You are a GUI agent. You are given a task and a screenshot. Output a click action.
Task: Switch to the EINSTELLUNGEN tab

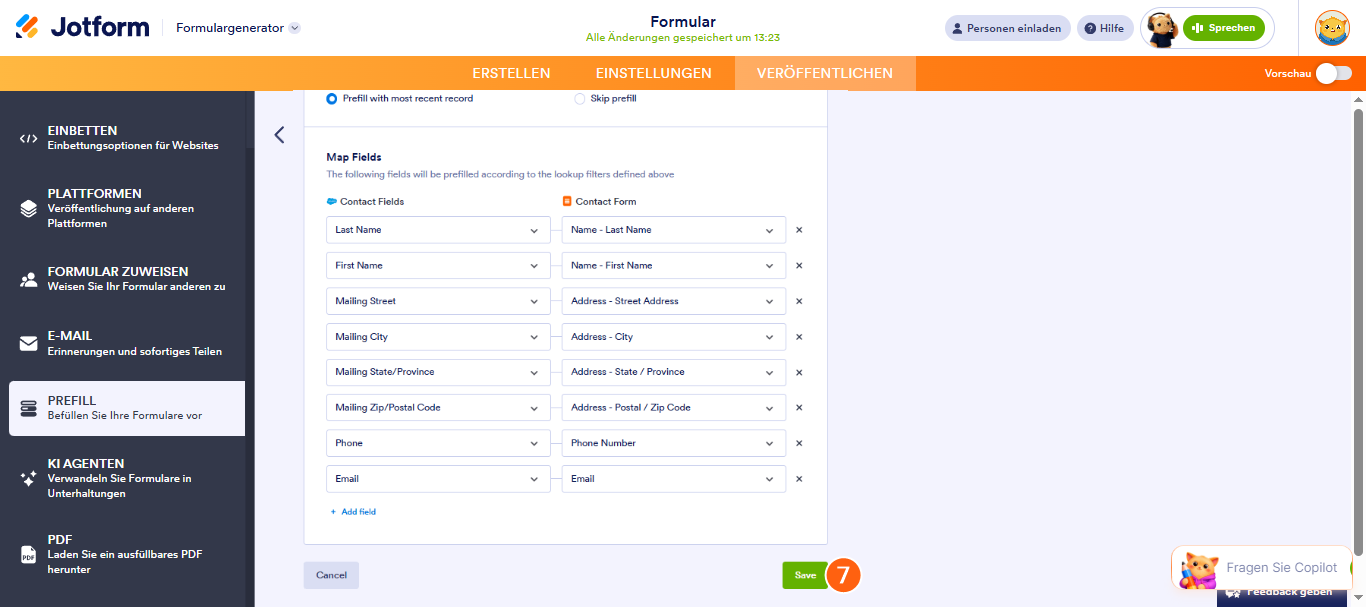click(654, 73)
